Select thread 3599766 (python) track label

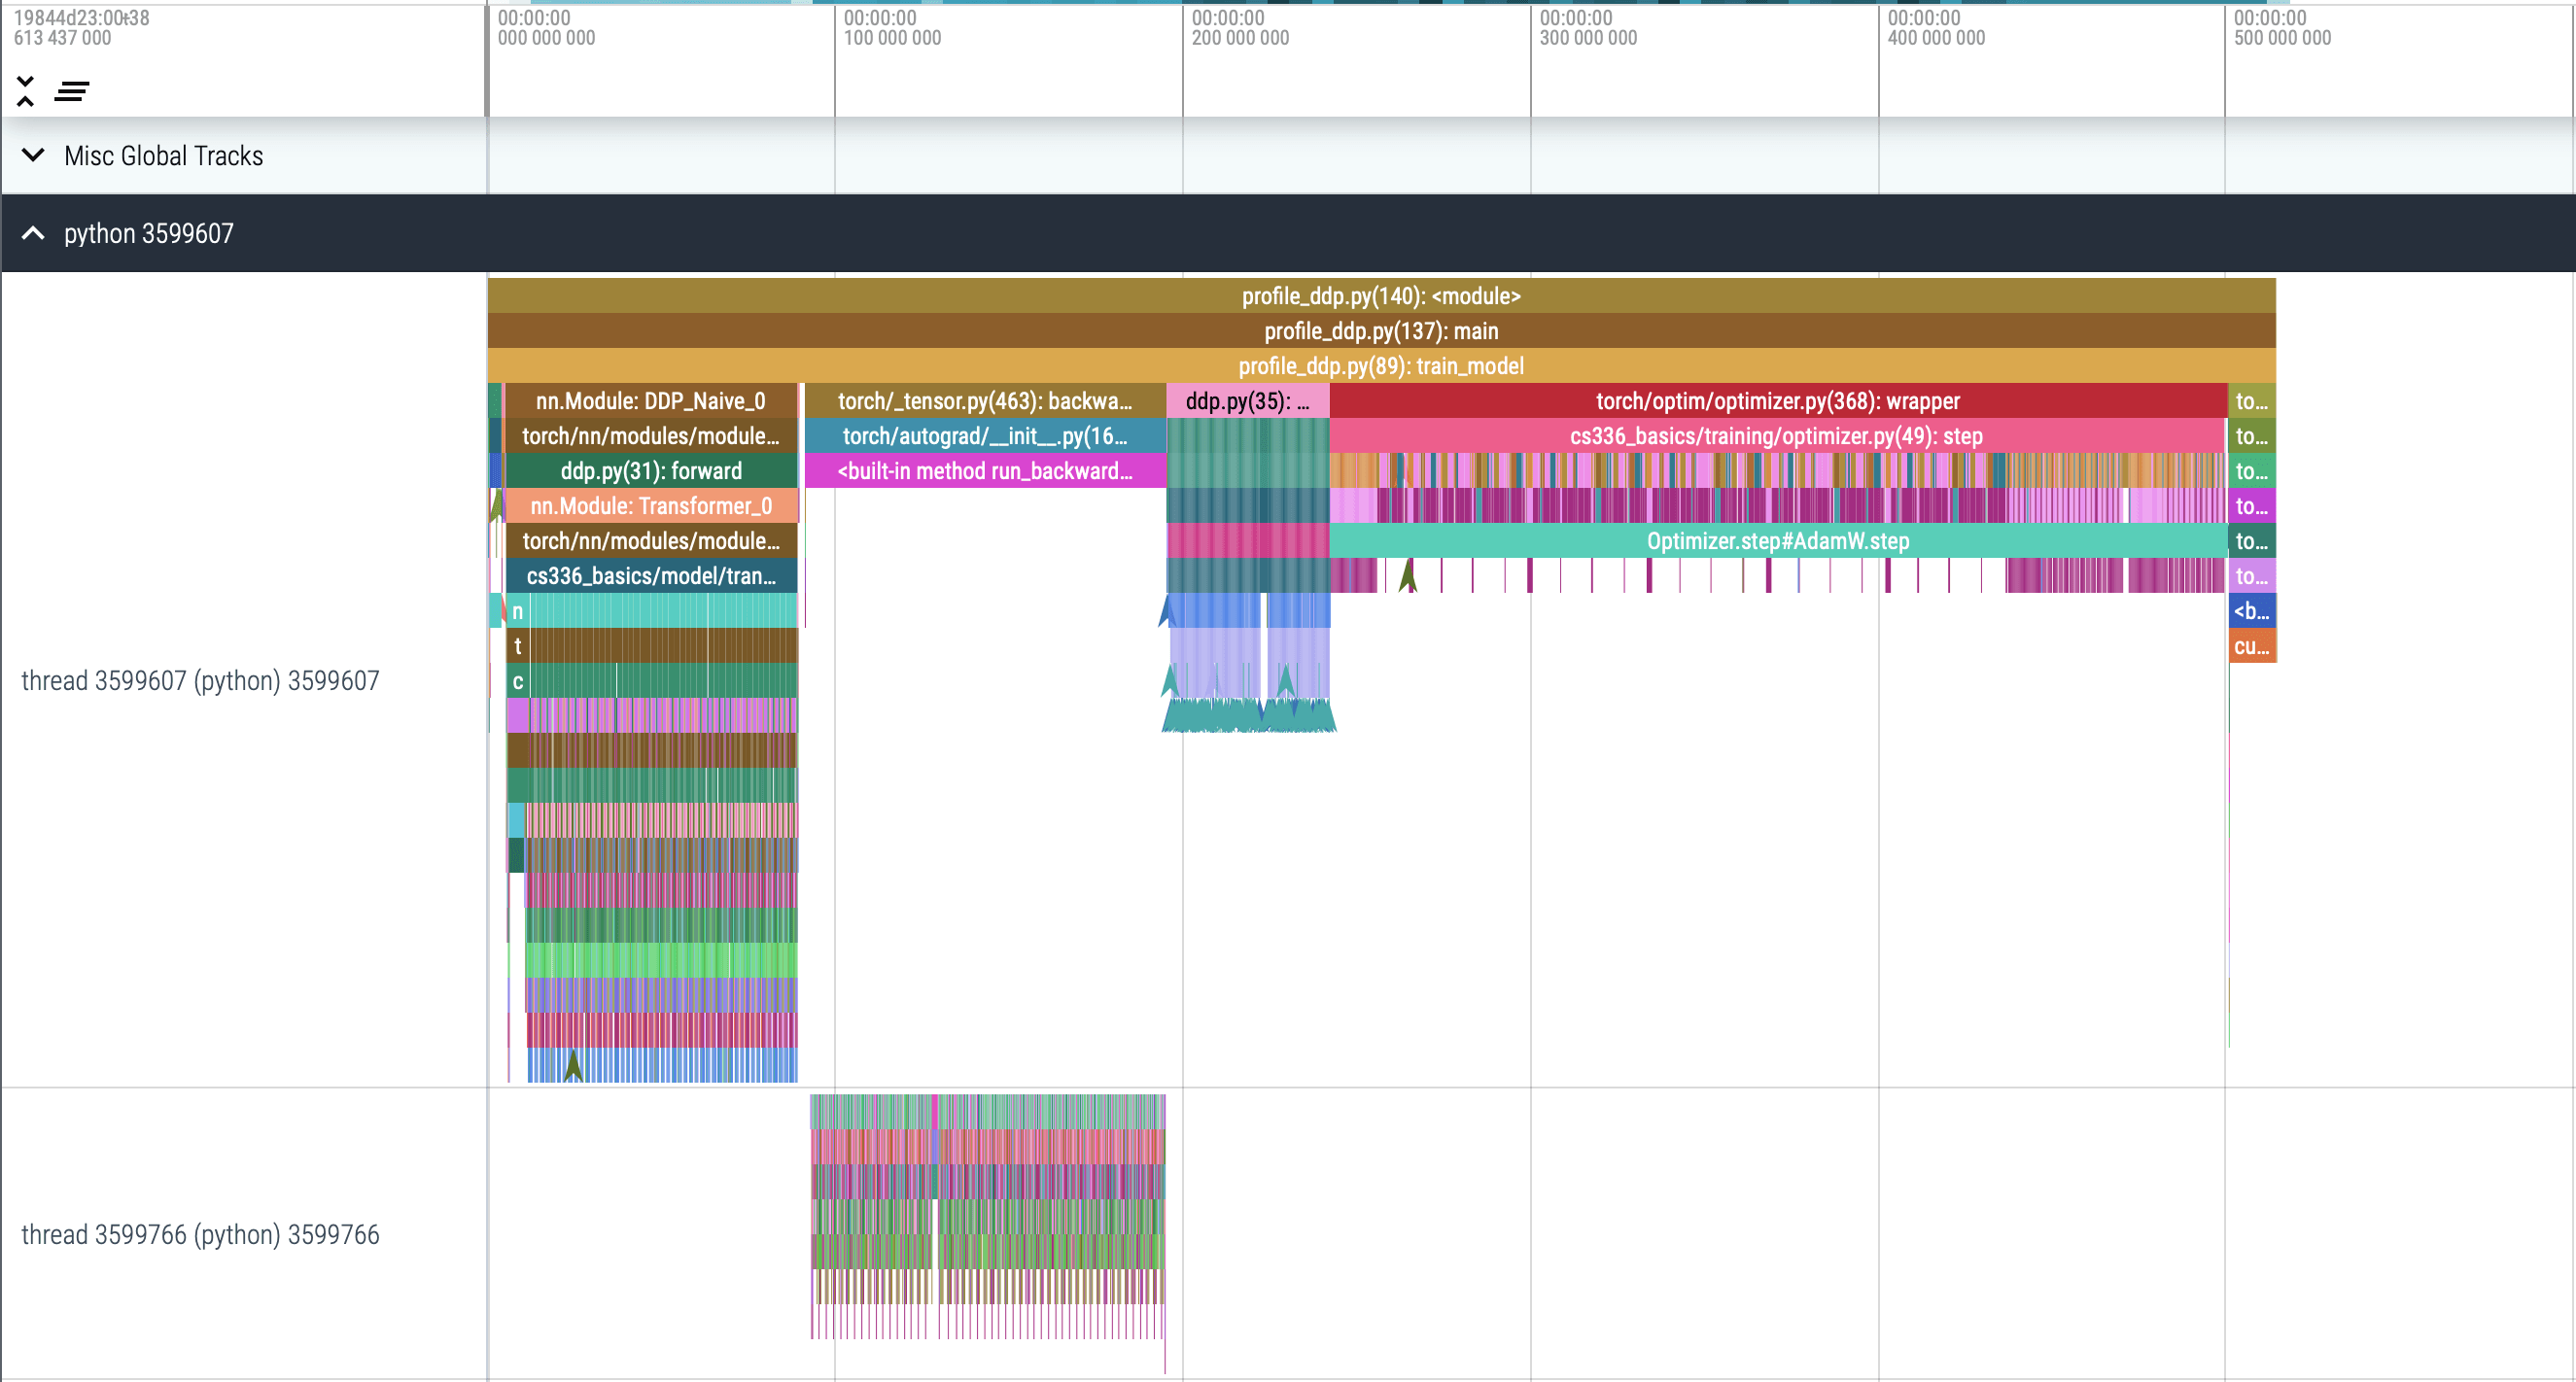(x=200, y=1234)
